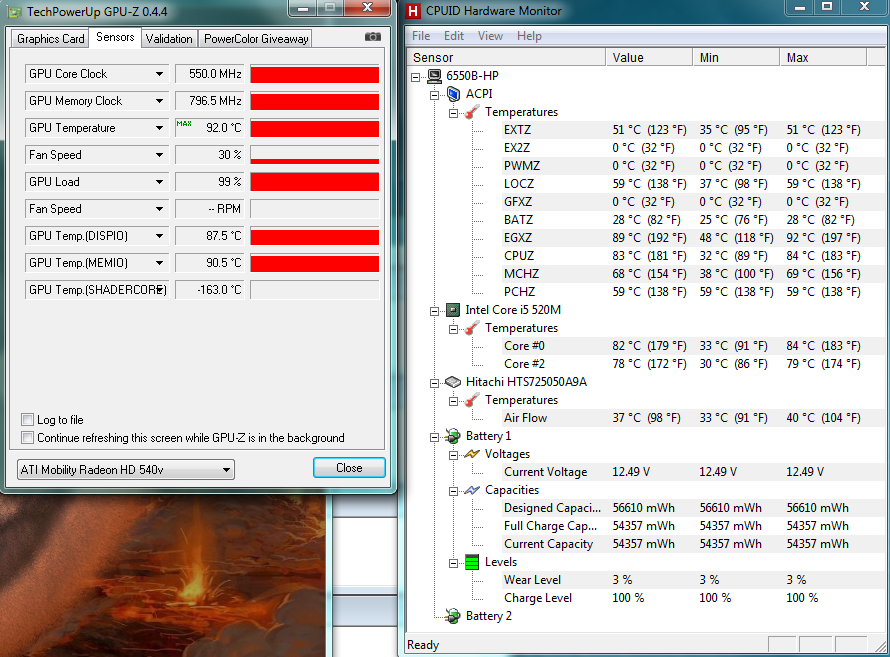
Task: Click the 92.0 °C GPU Temperature value field
Action: pos(209,128)
